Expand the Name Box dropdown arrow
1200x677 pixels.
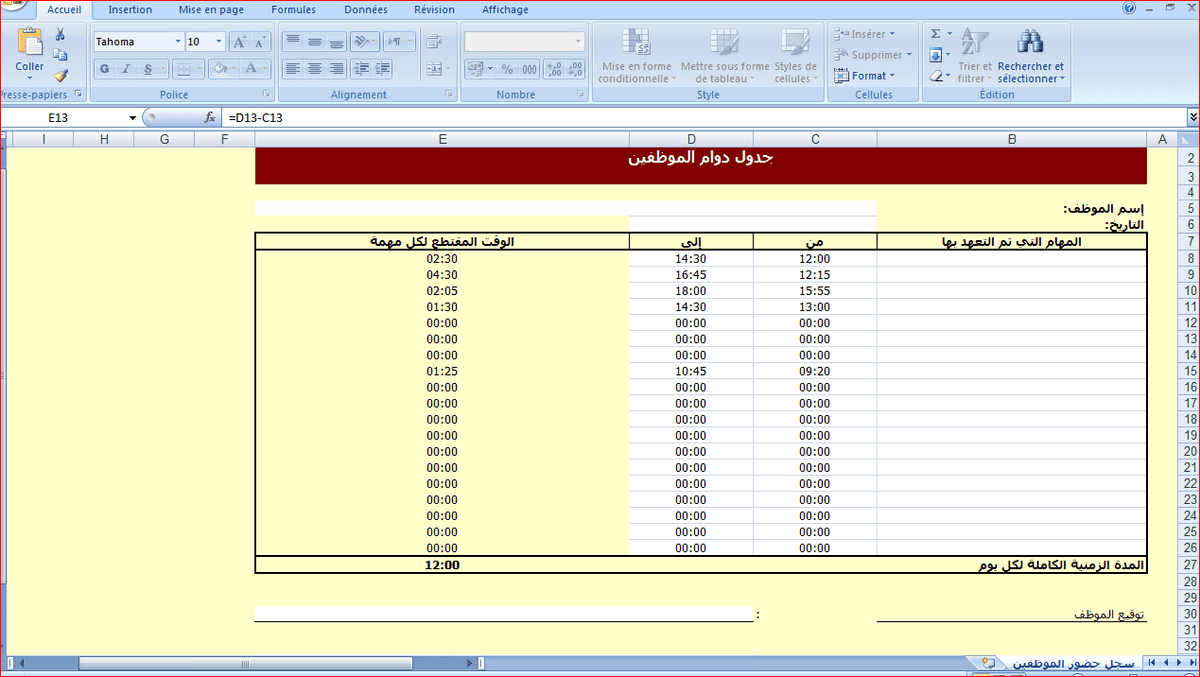(132, 118)
